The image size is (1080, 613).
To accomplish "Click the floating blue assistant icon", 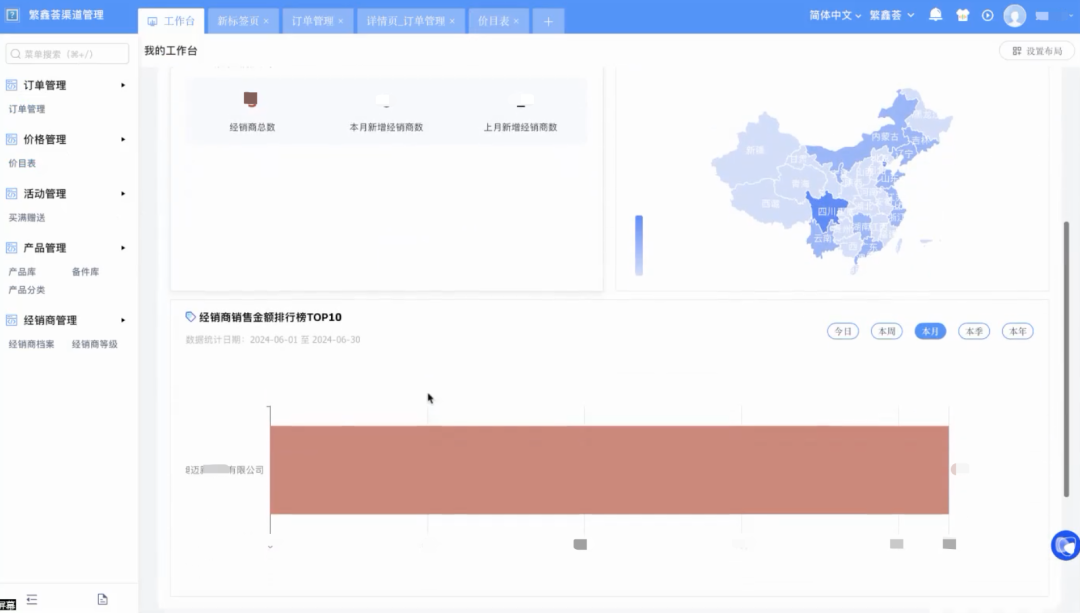I will [1065, 546].
